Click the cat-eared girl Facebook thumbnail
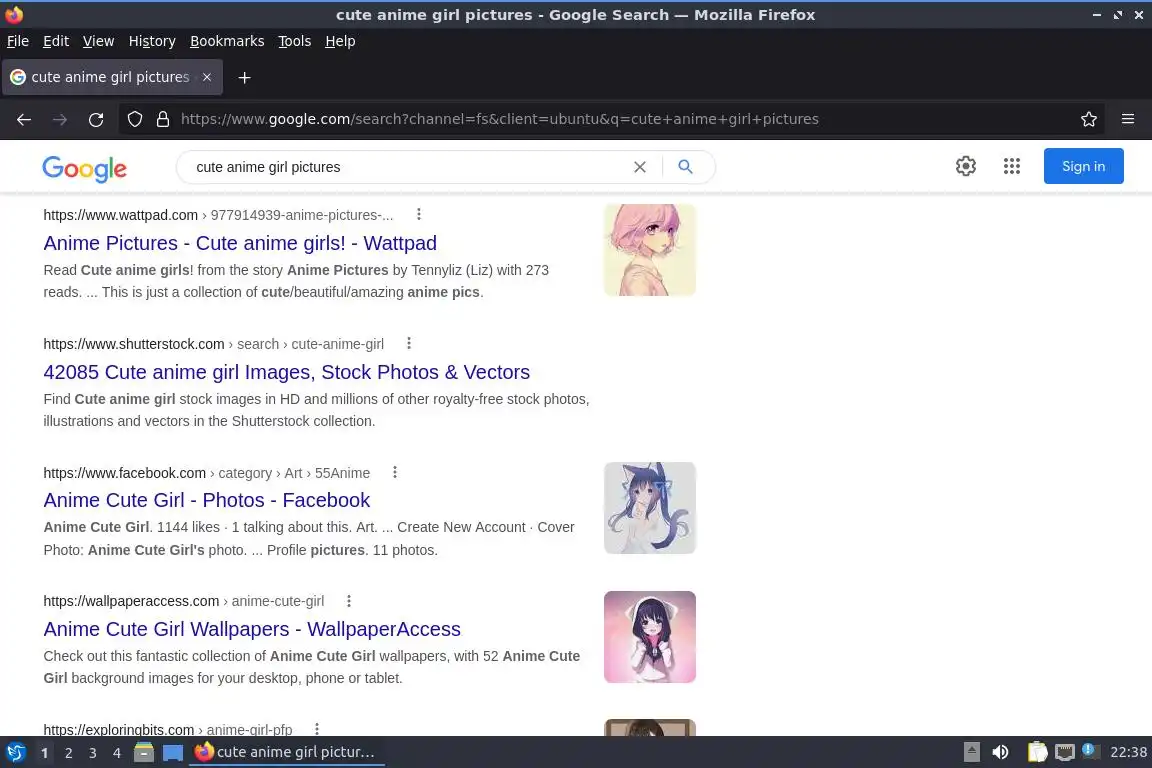1152x768 pixels. click(649, 508)
